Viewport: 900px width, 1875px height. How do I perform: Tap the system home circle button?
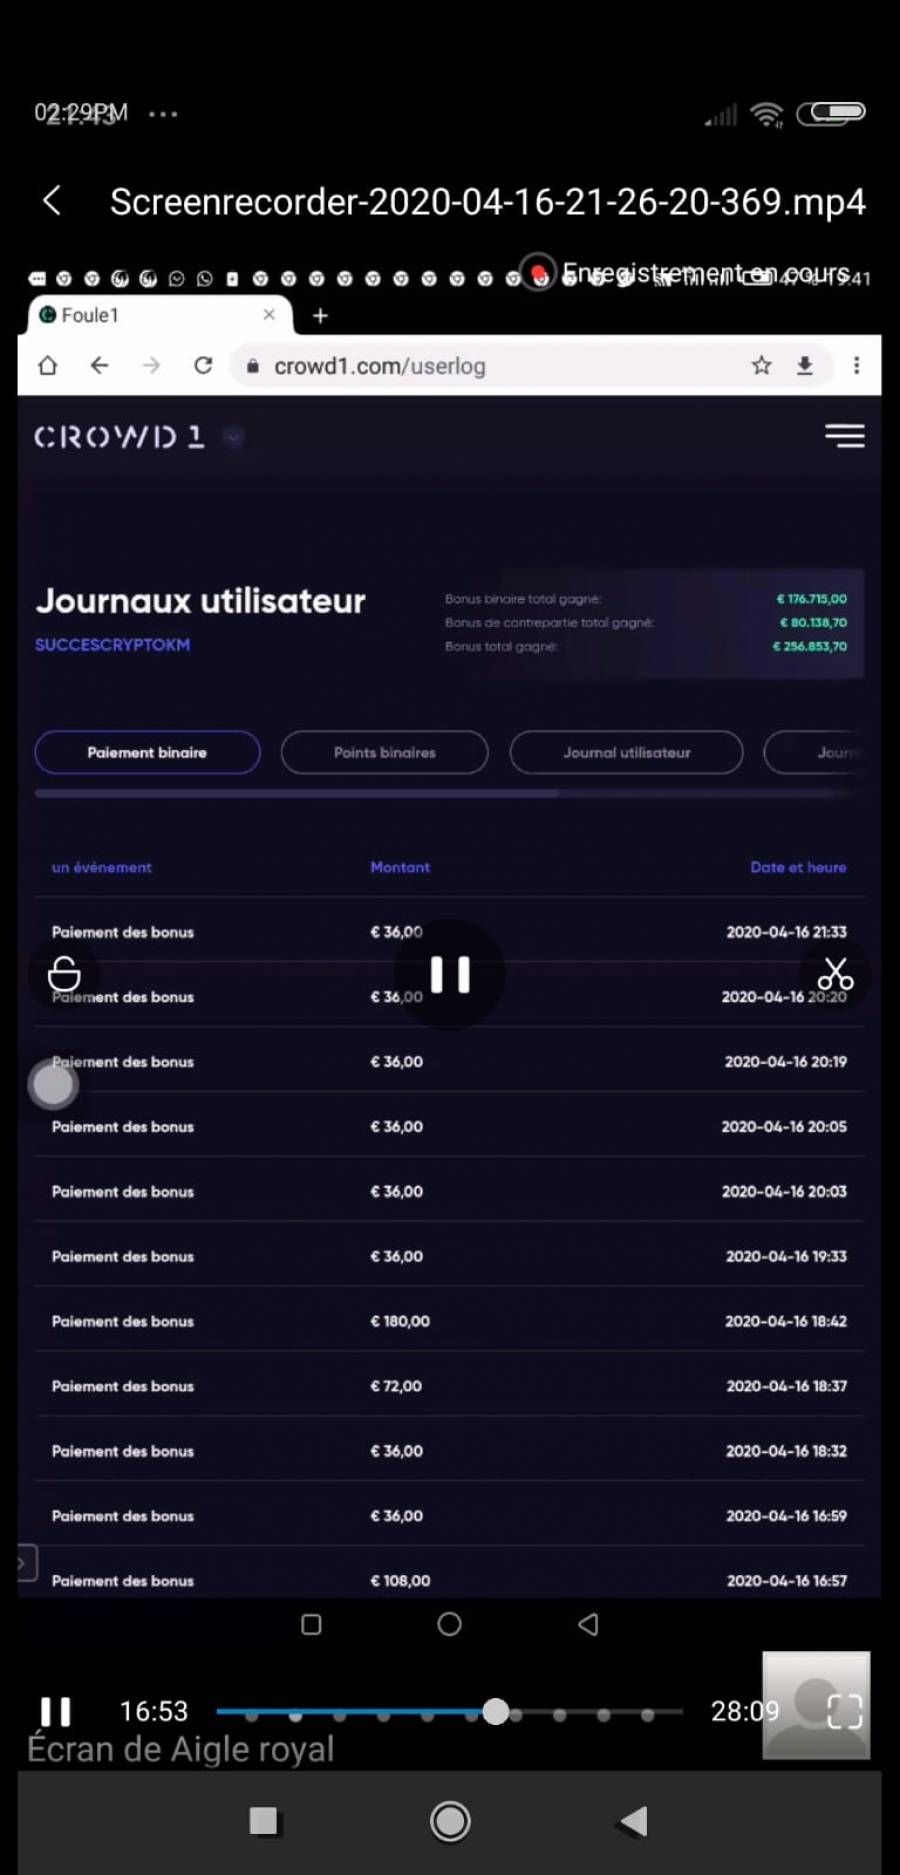(450, 1821)
